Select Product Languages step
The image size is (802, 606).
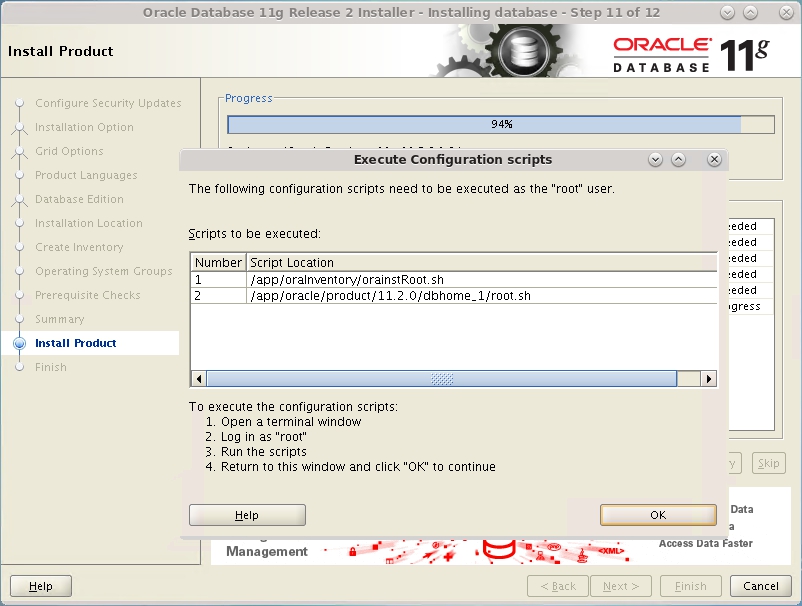(x=86, y=175)
